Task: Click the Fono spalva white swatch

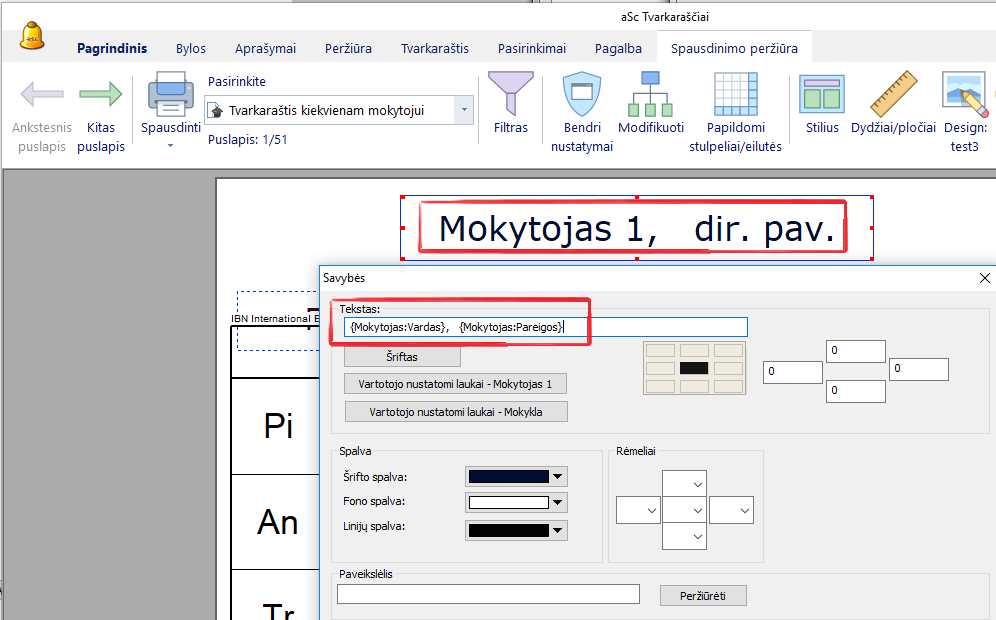Action: pyautogui.click(x=507, y=503)
